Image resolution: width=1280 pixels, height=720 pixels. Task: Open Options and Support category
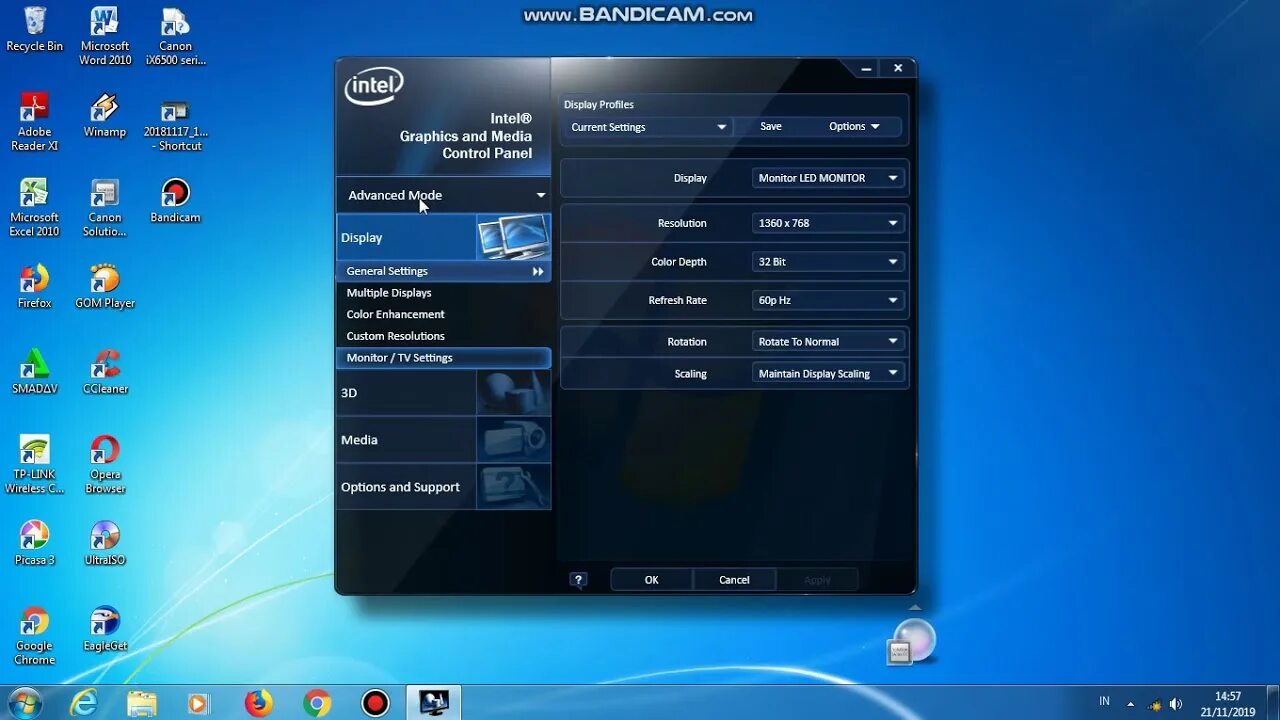(x=444, y=487)
